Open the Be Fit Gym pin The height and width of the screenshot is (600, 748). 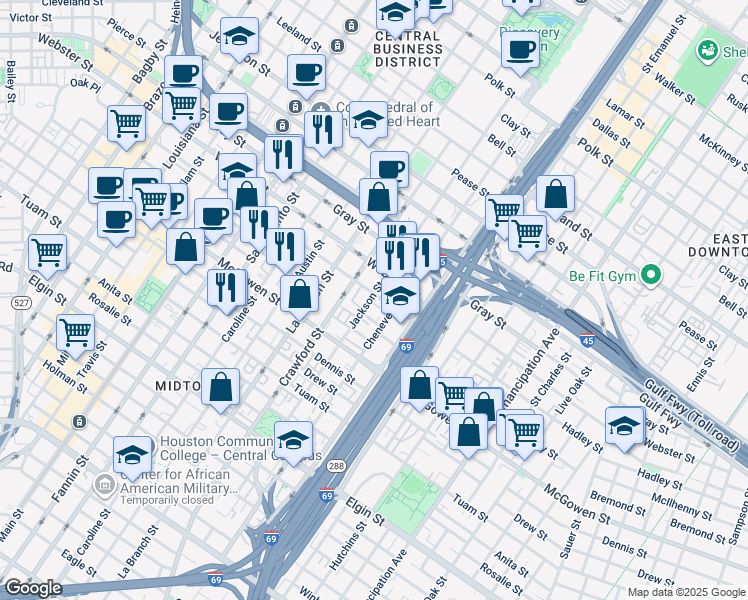(x=651, y=275)
